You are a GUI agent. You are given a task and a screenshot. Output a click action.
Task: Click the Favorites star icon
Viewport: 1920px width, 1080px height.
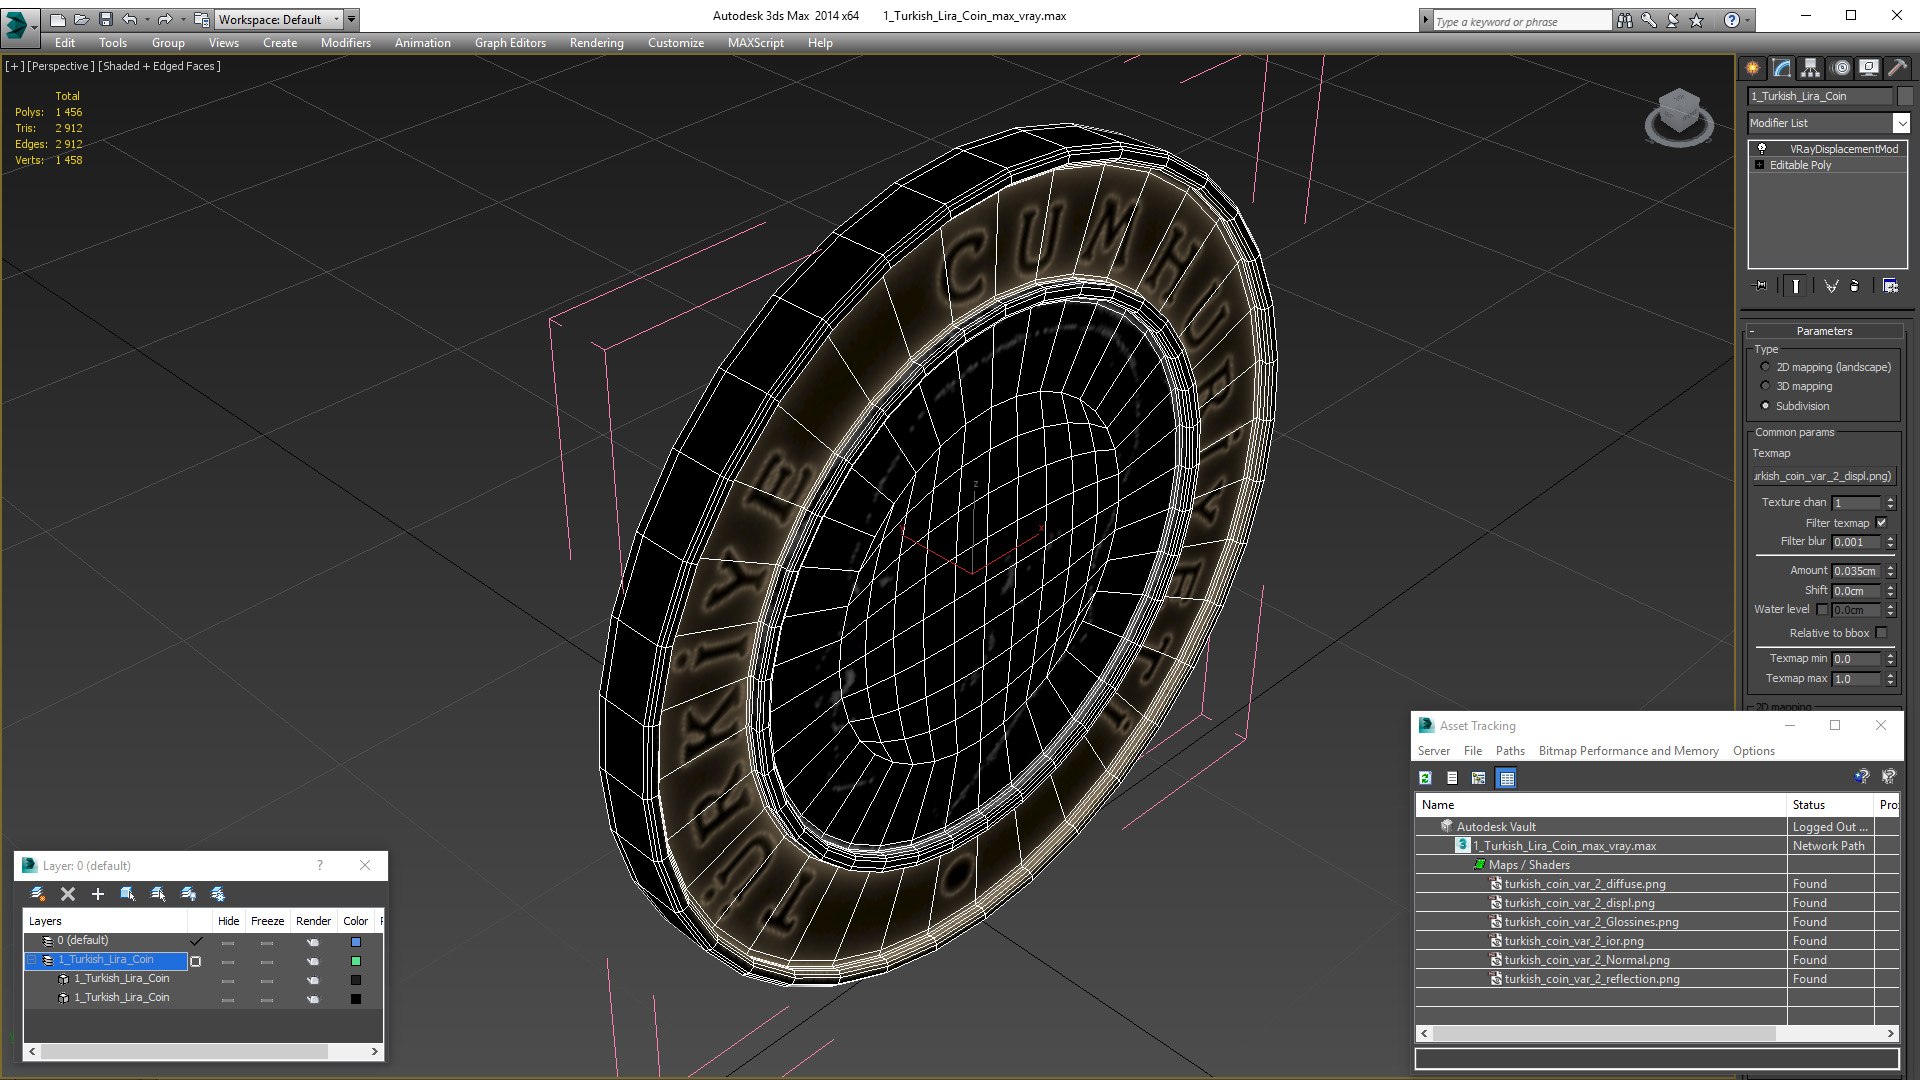click(1697, 20)
